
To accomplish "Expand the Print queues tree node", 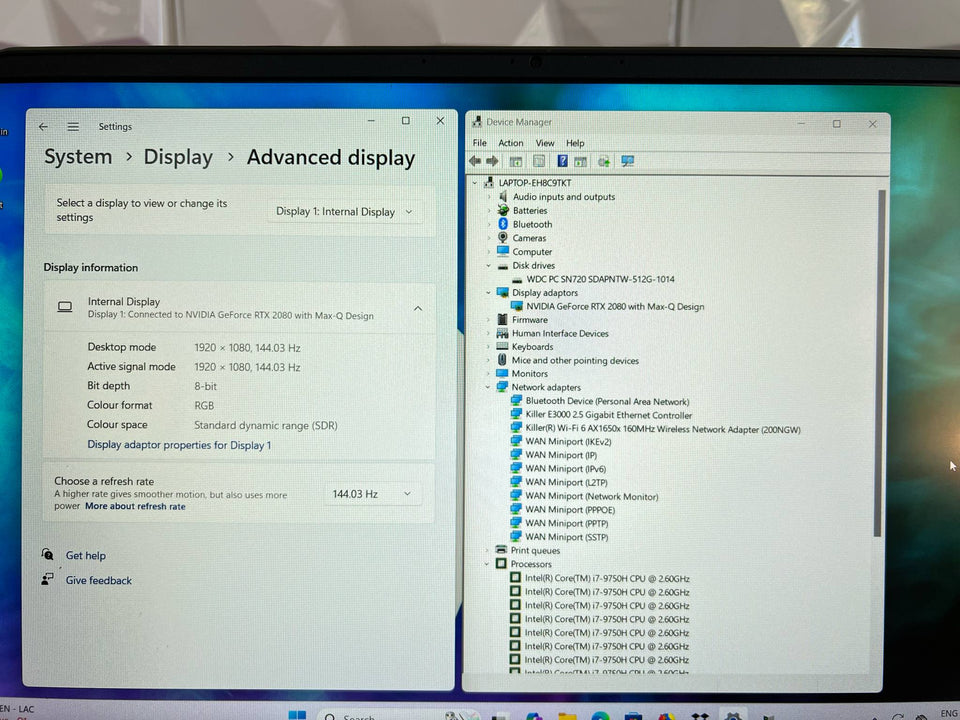I will (x=487, y=550).
